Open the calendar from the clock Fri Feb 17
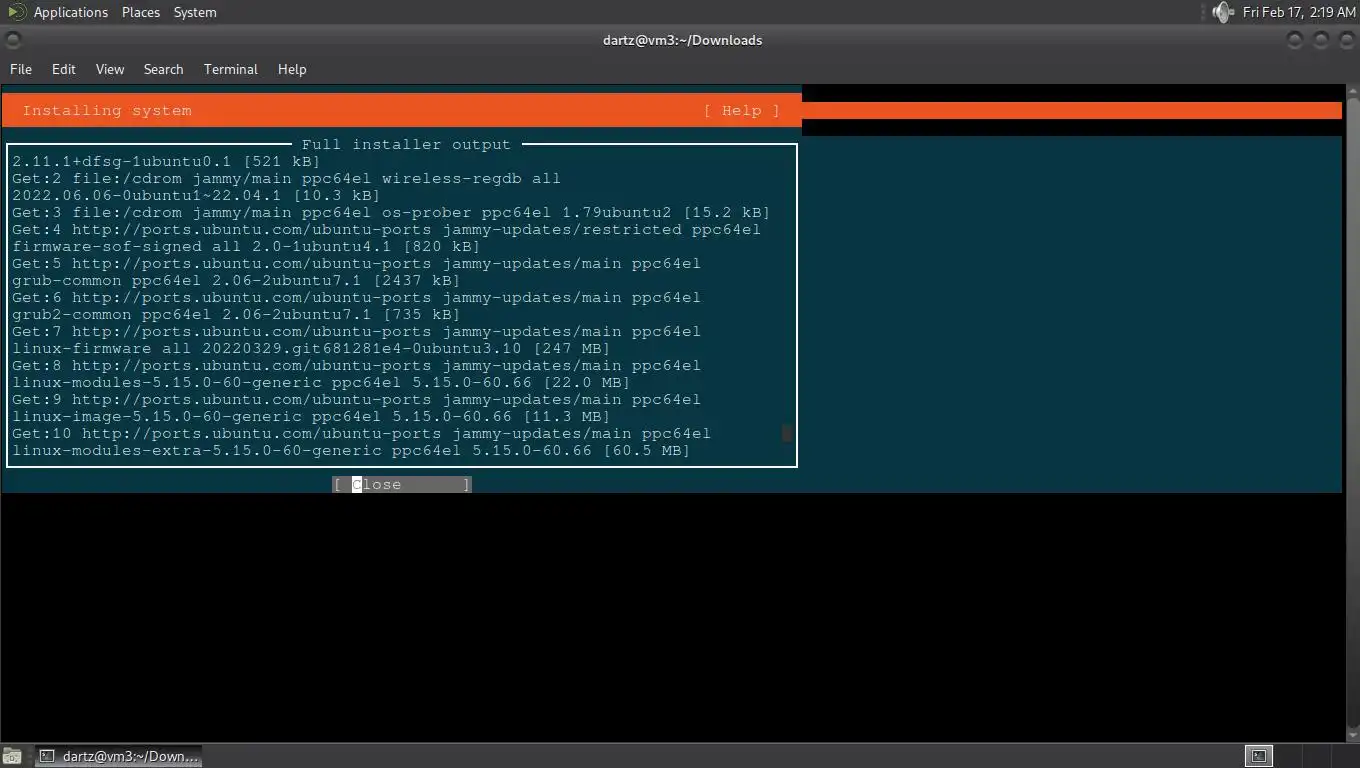This screenshot has height=768, width=1360. (1299, 12)
